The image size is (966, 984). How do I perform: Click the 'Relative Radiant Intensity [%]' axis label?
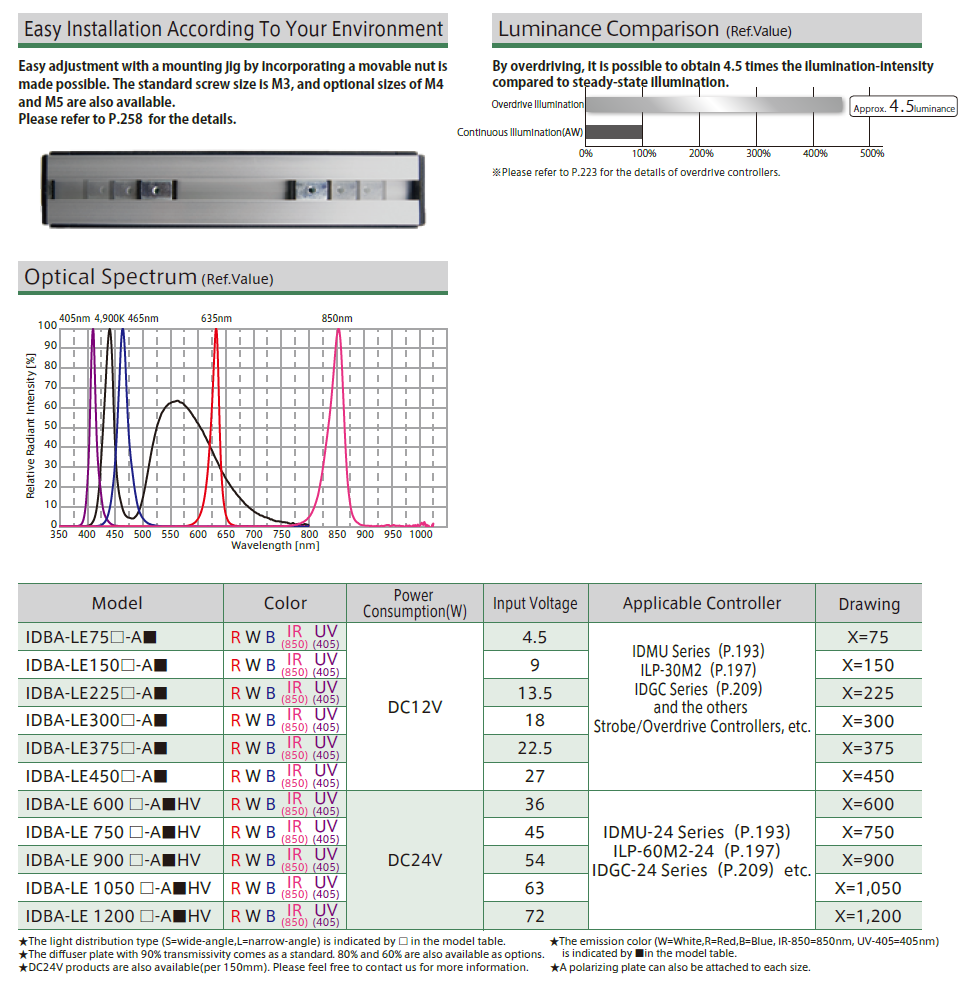point(30,426)
